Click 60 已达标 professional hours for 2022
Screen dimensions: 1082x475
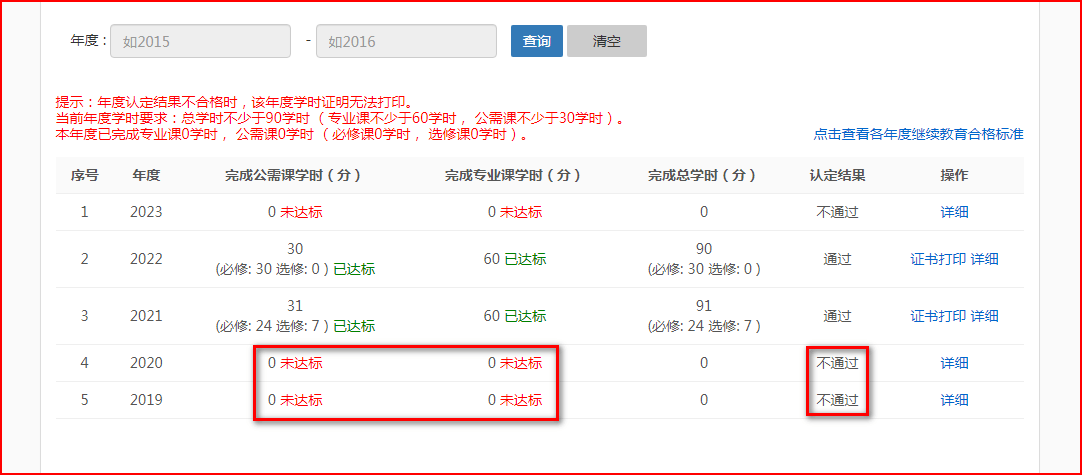(515, 260)
